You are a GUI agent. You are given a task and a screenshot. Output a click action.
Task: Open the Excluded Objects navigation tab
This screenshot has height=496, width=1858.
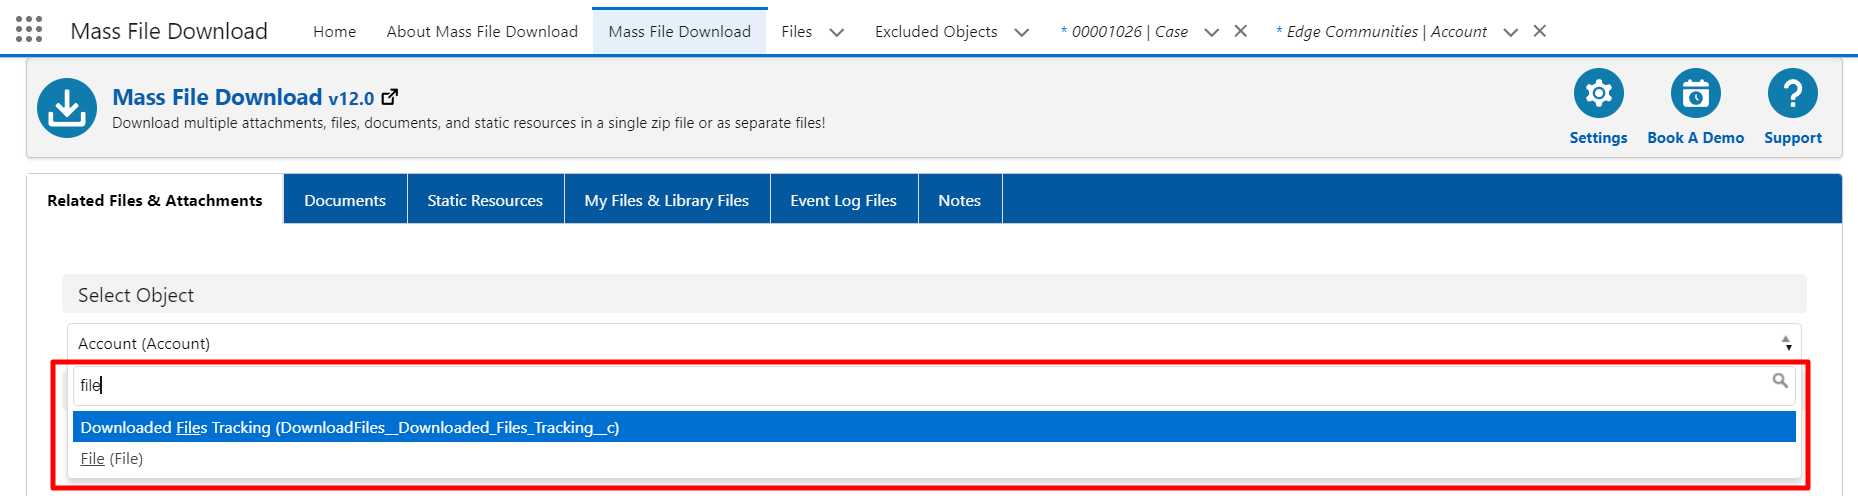pos(936,31)
